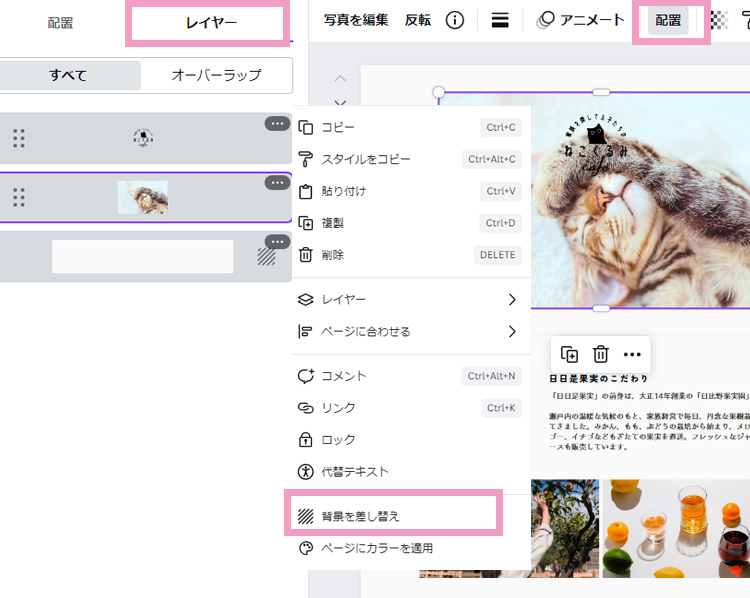Switch to the 配置 tab in the side panel
The image size is (750, 598).
60,22
